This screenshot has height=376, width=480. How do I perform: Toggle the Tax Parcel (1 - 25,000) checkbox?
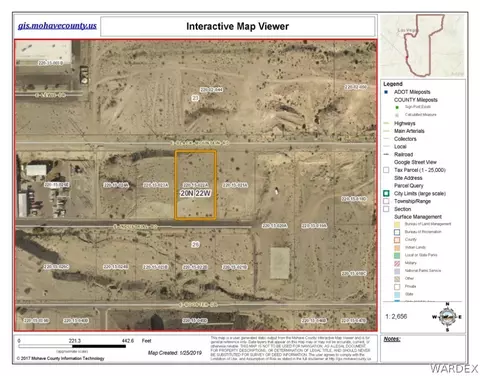(x=386, y=170)
